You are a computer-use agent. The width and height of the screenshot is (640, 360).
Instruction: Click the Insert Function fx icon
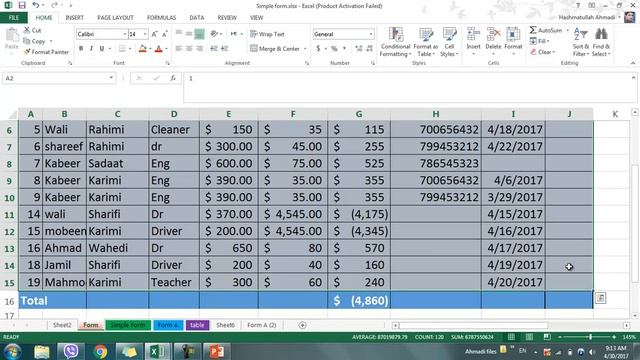(173, 78)
